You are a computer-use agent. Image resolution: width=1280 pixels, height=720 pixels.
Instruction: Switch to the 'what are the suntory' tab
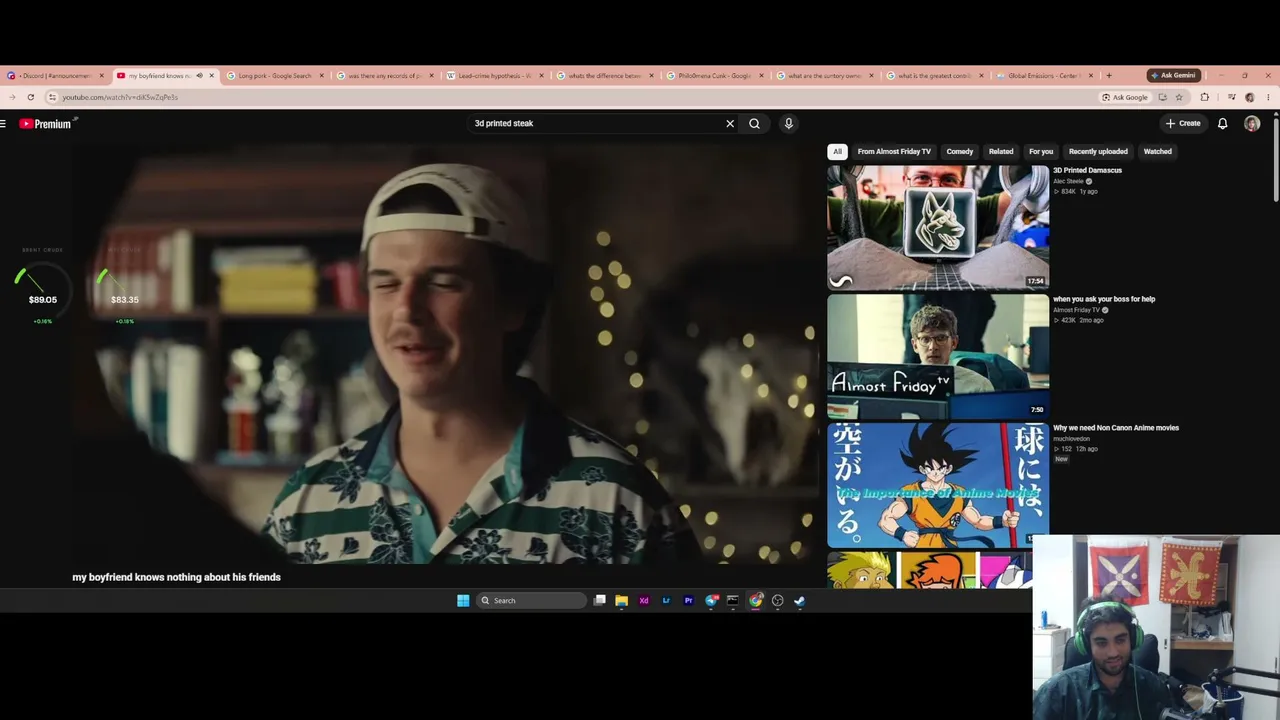825,76
